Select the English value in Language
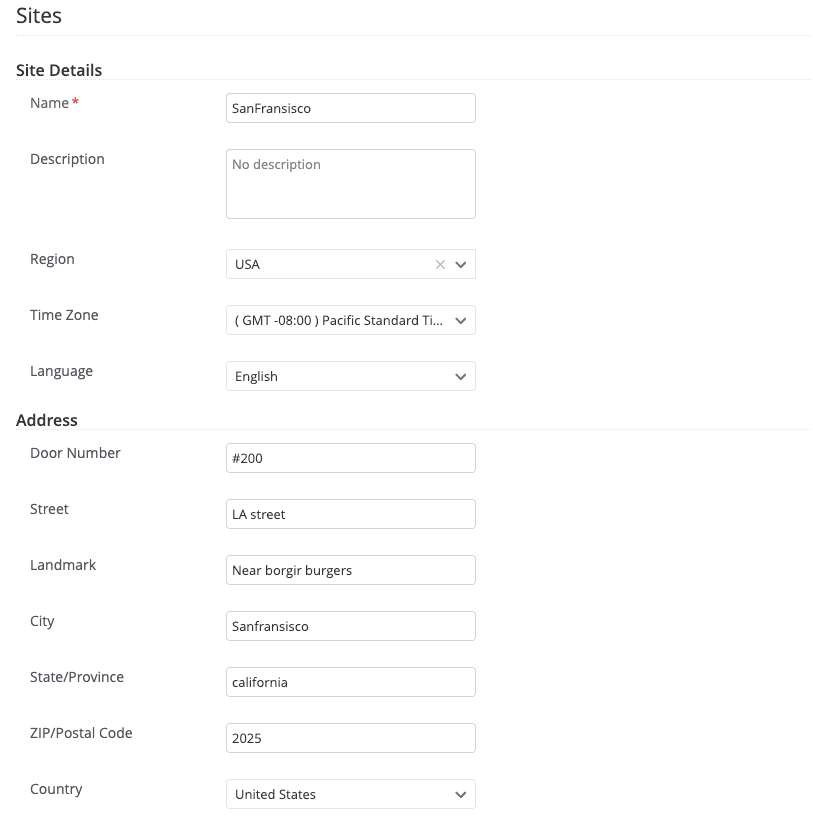 (x=256, y=376)
